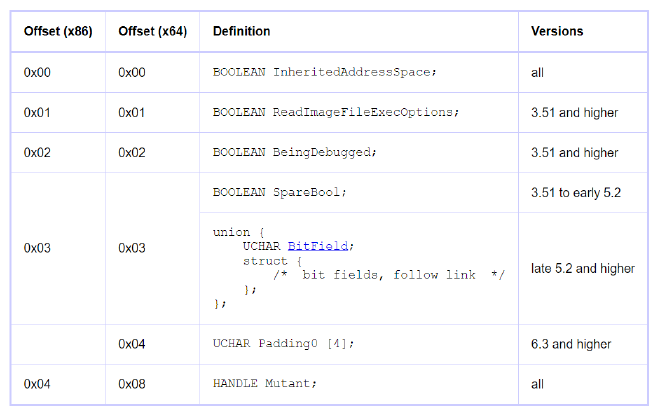Select the Versions column header

point(557,32)
